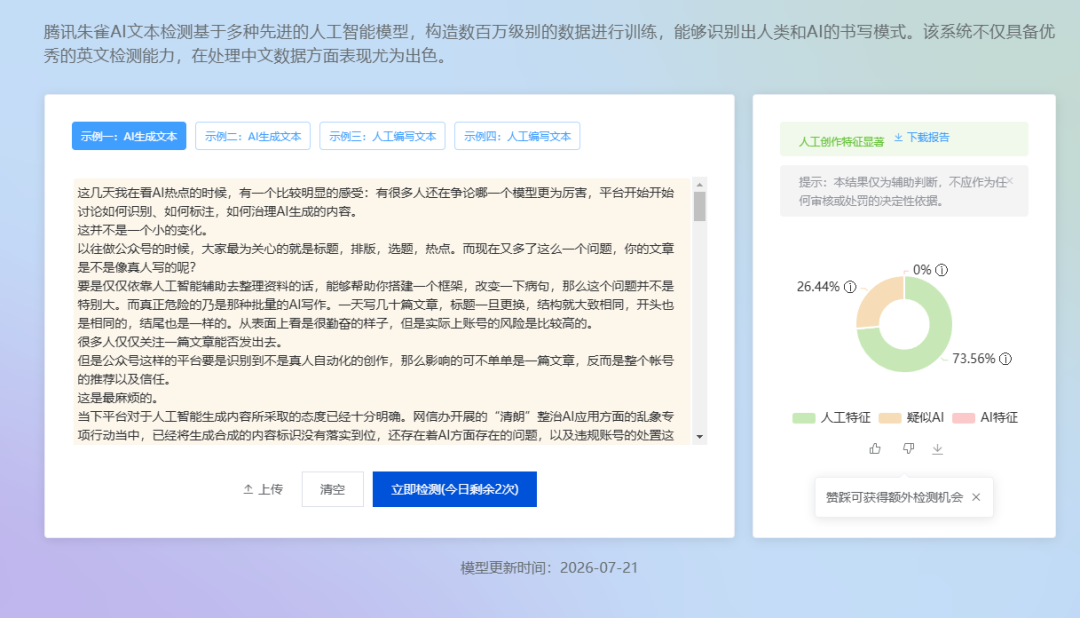Select 示例四 人工编写文本 tab

(517, 136)
